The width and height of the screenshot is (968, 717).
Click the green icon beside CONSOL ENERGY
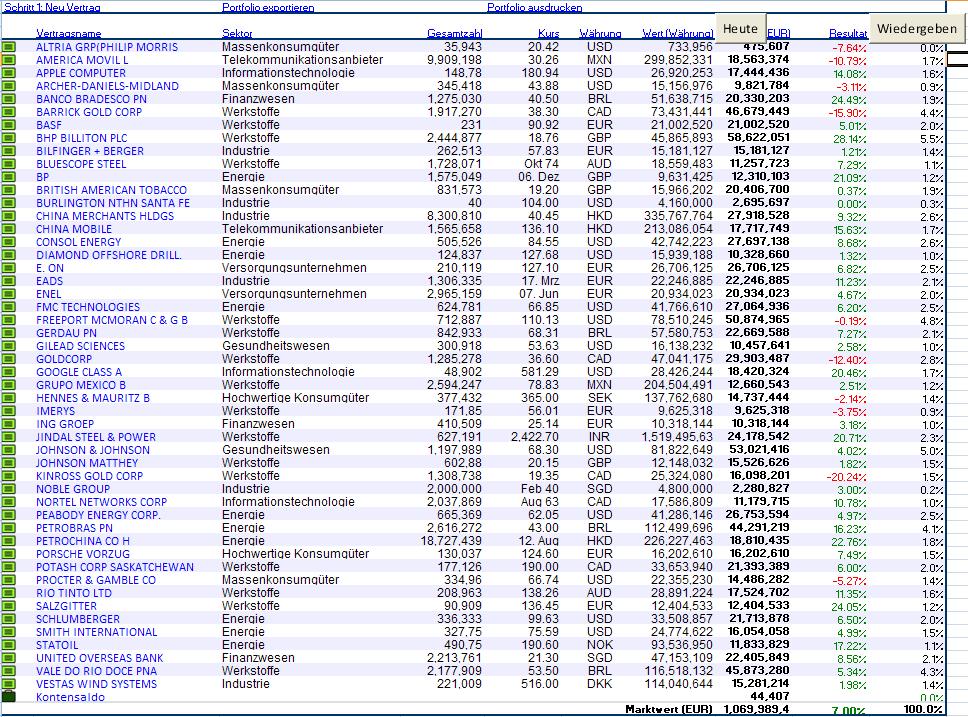[8, 241]
